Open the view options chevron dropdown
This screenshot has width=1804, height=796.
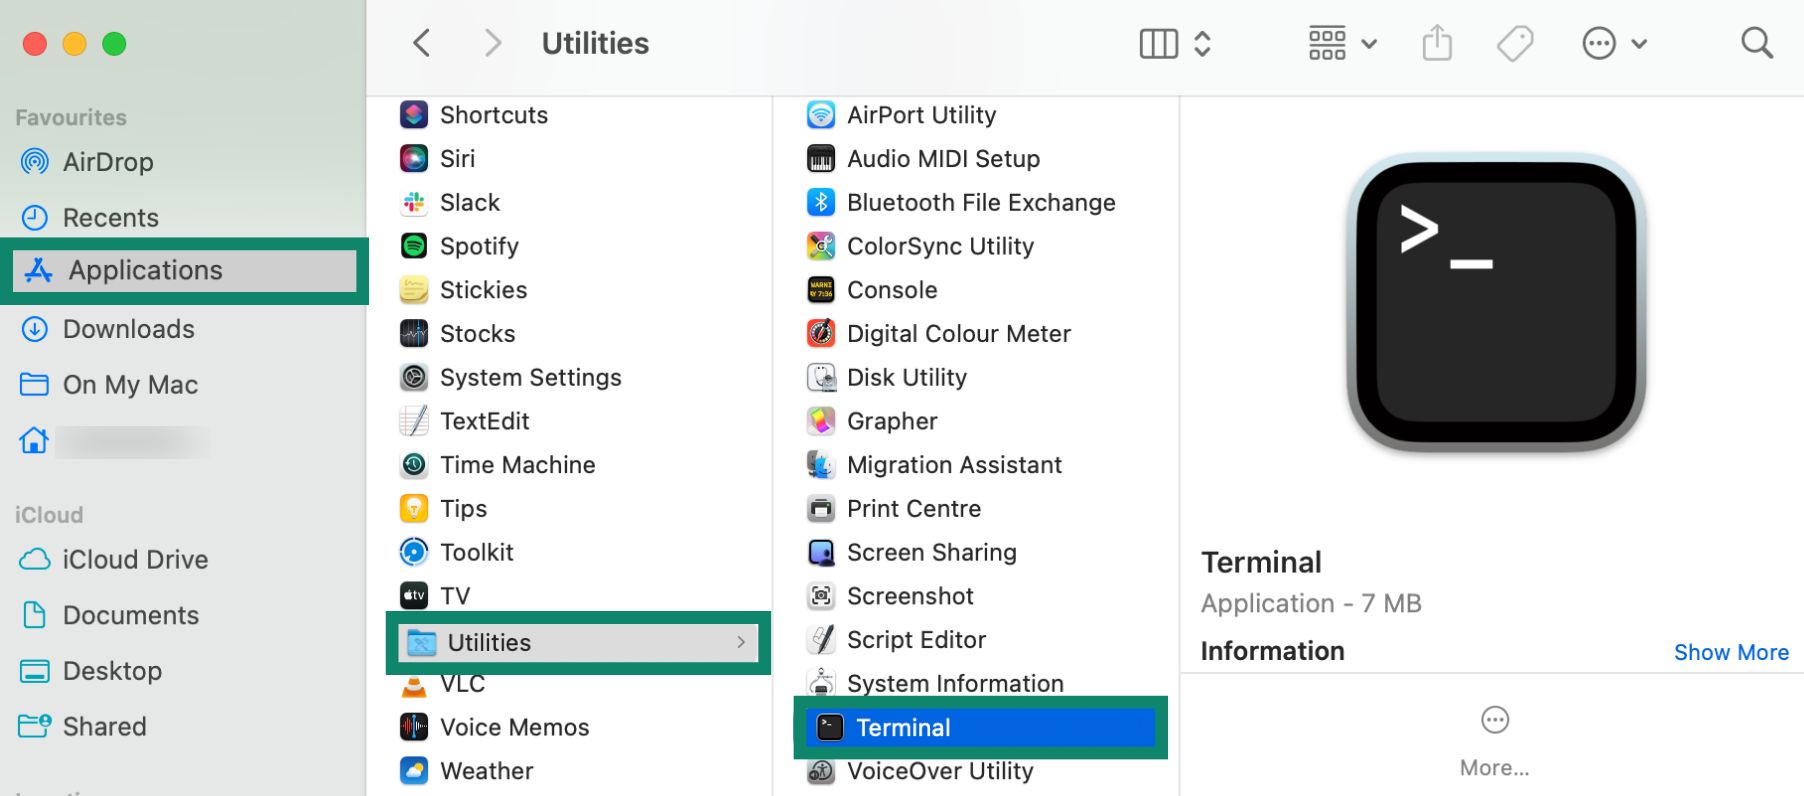coord(1201,42)
